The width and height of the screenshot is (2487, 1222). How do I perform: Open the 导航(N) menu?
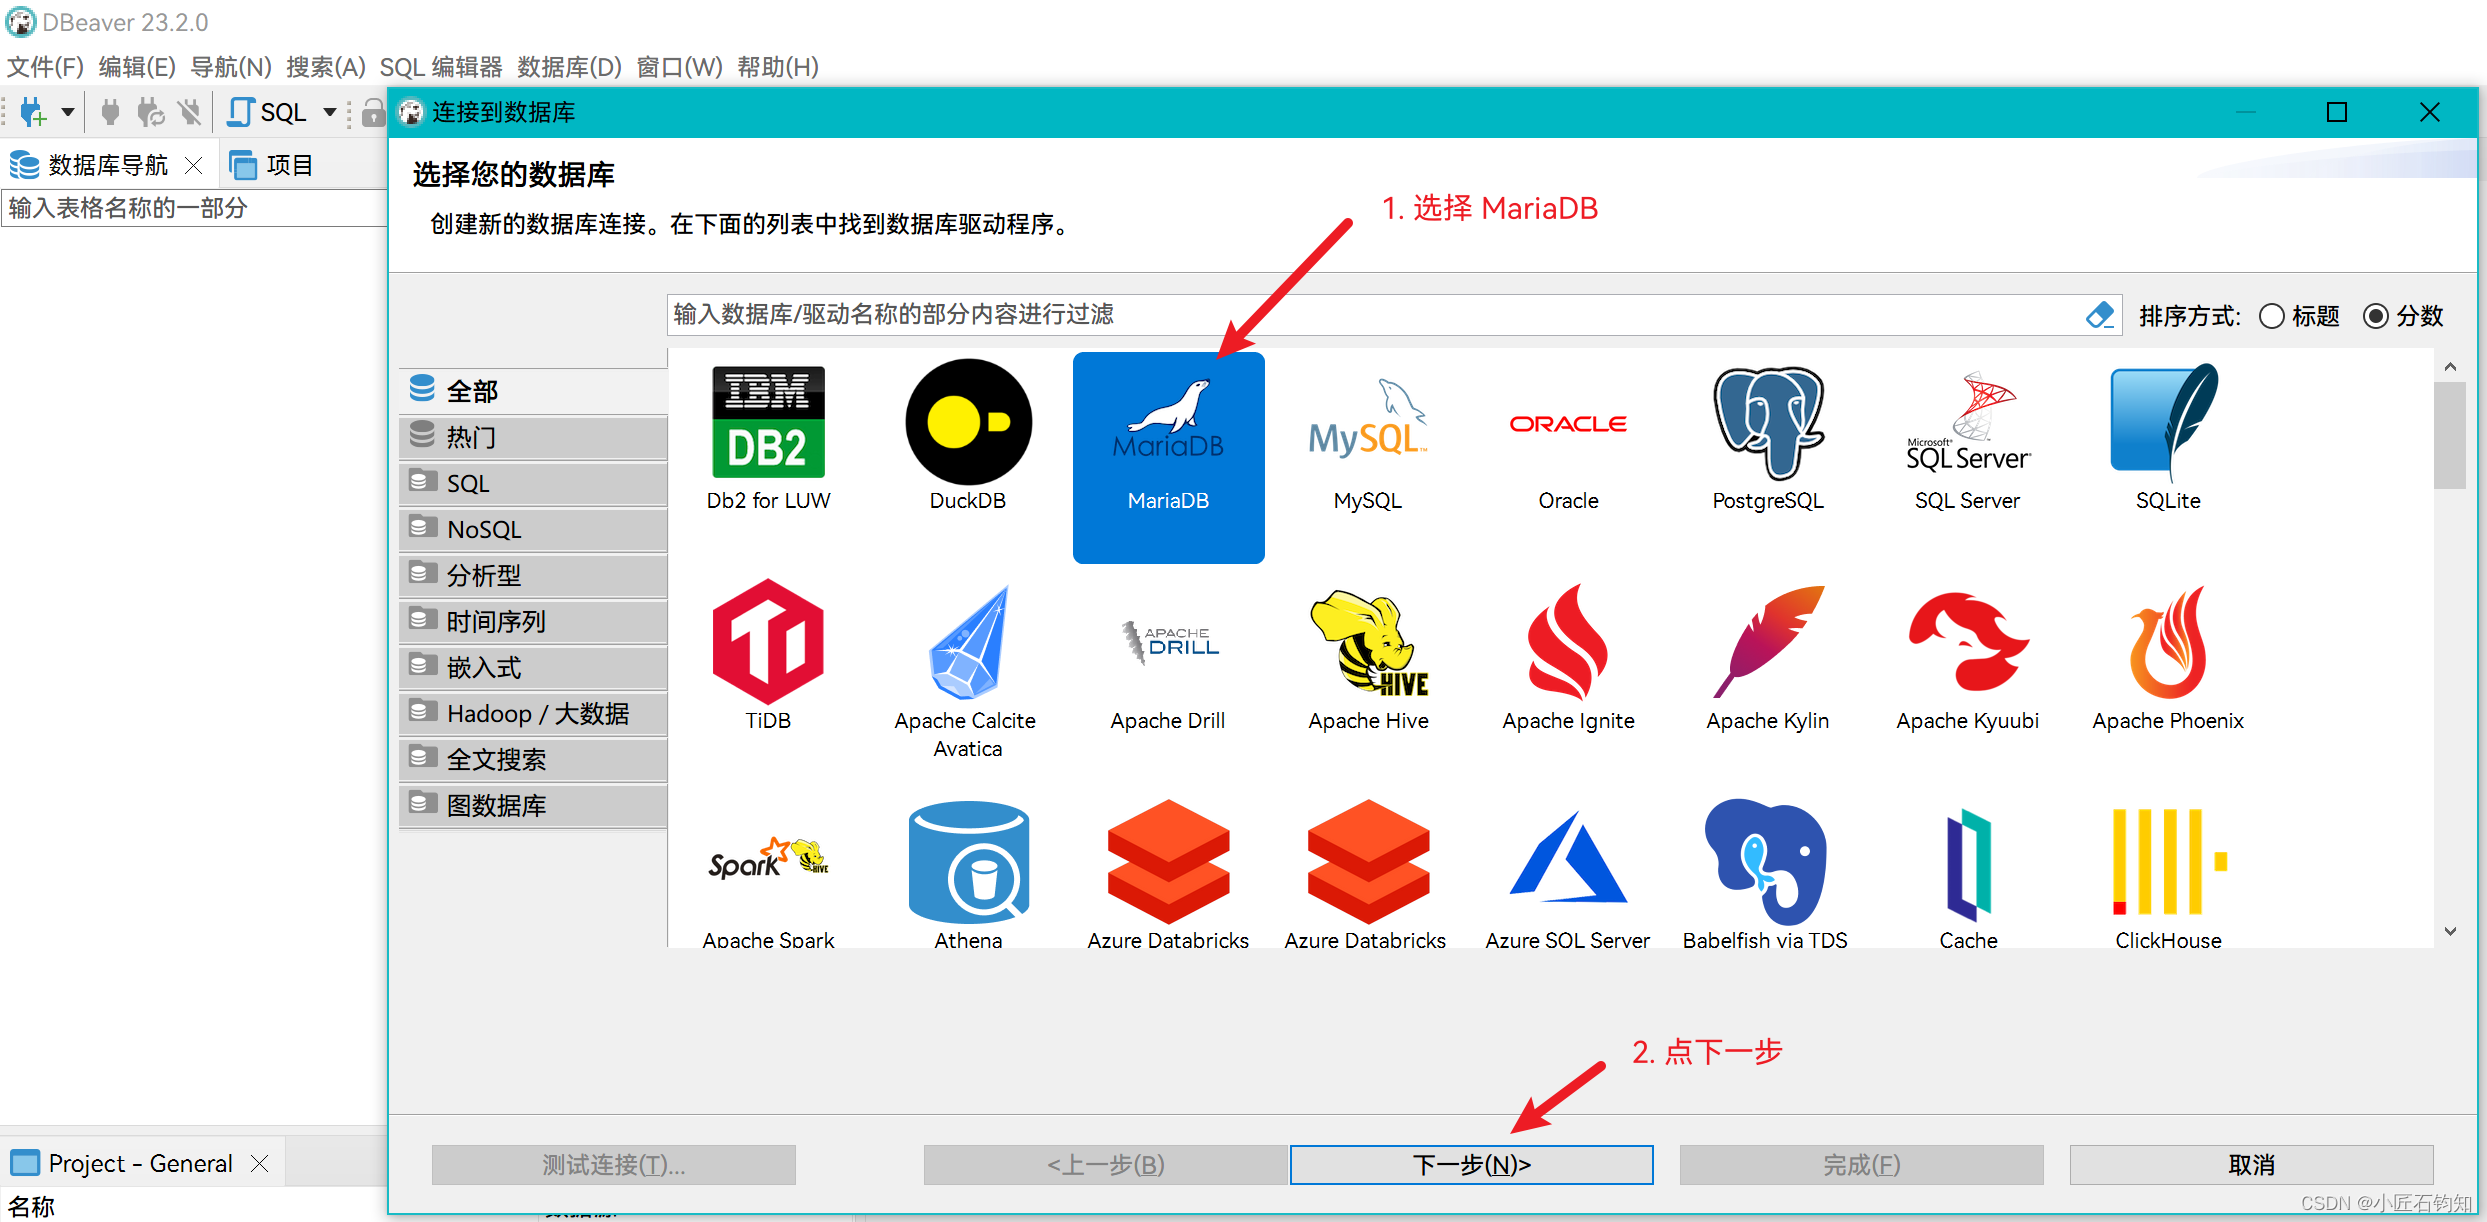click(231, 67)
